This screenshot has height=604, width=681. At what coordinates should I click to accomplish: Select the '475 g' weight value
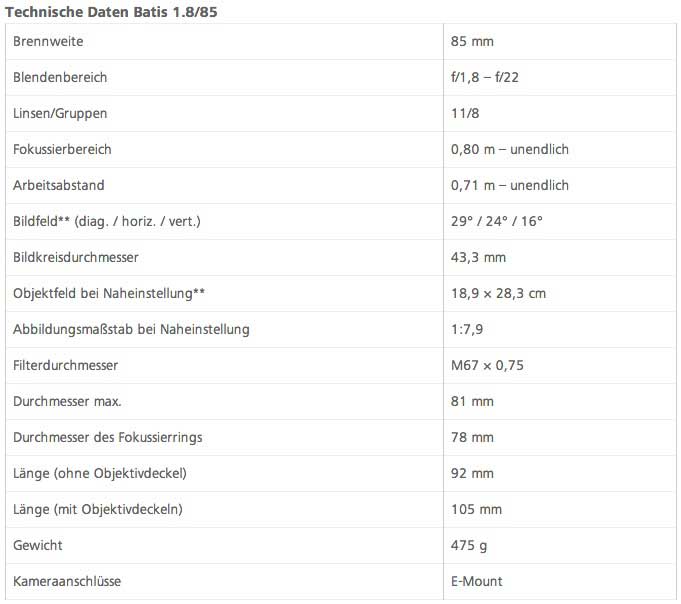point(470,545)
